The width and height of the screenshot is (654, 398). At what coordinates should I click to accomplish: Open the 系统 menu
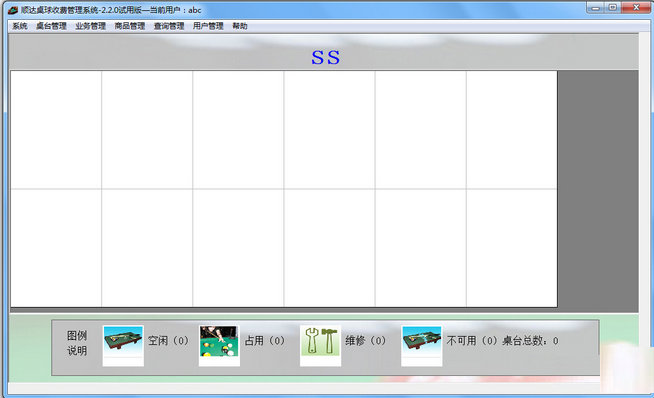coord(20,26)
